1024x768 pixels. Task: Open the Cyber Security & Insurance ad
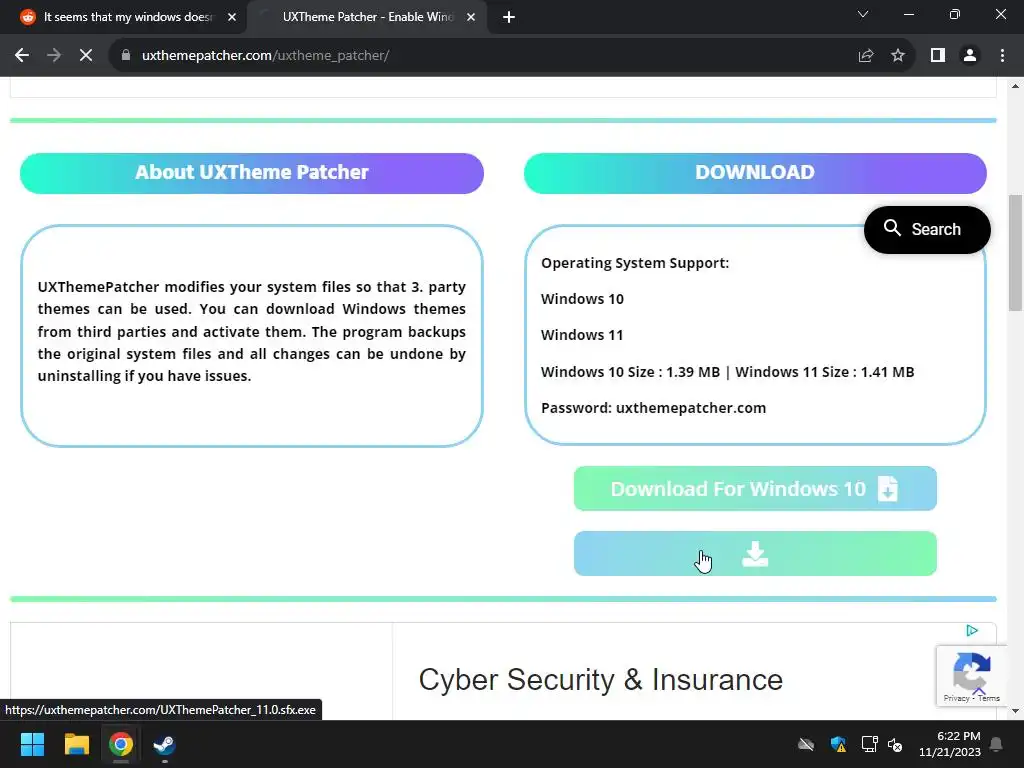[x=600, y=680]
